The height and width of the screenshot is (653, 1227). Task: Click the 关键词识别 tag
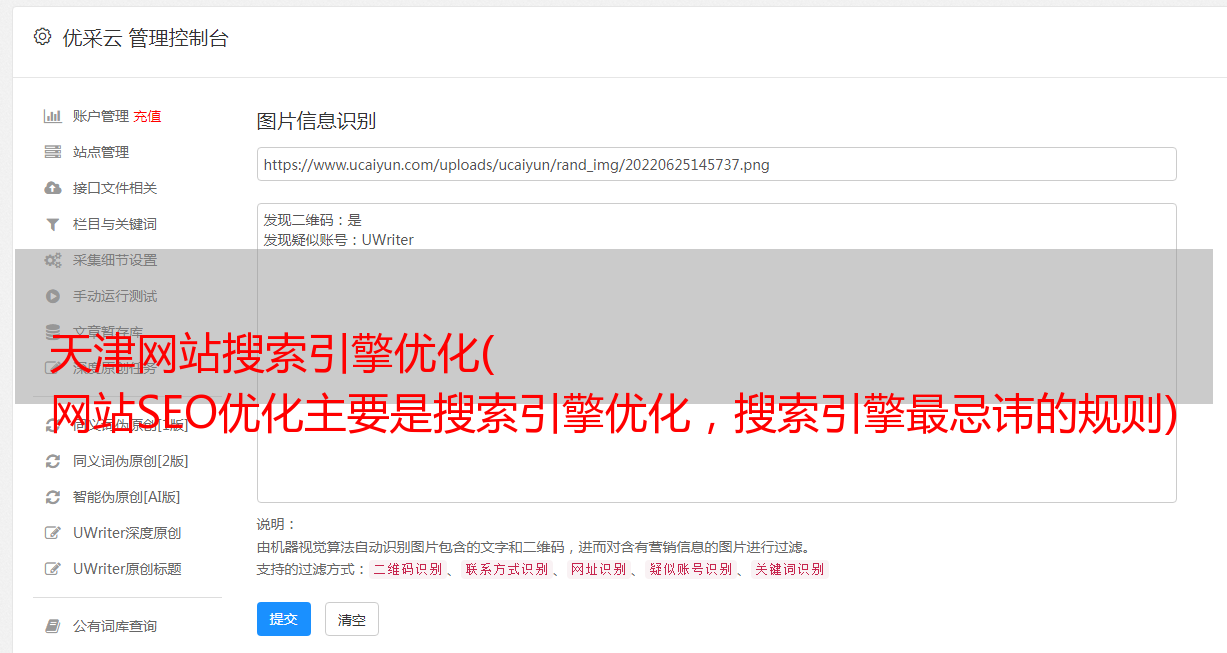click(x=790, y=569)
